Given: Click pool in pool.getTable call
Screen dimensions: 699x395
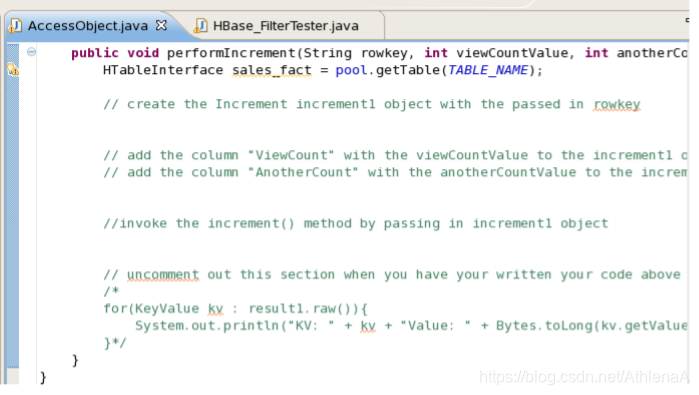Looking at the screenshot, I should click(x=351, y=70).
